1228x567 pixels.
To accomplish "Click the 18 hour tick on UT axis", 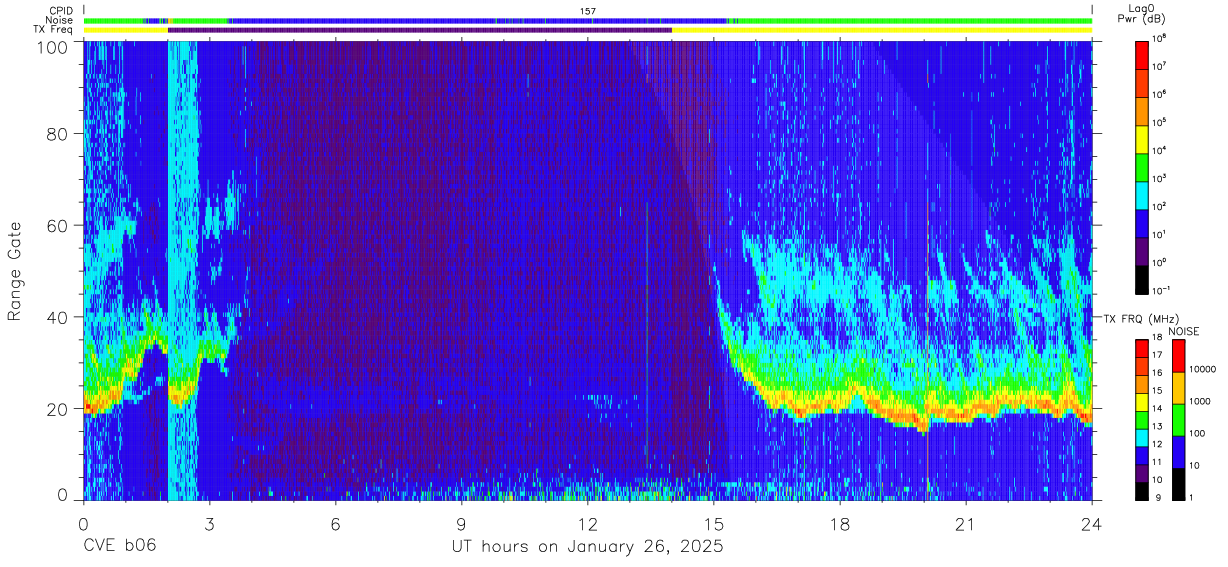I will tap(840, 523).
